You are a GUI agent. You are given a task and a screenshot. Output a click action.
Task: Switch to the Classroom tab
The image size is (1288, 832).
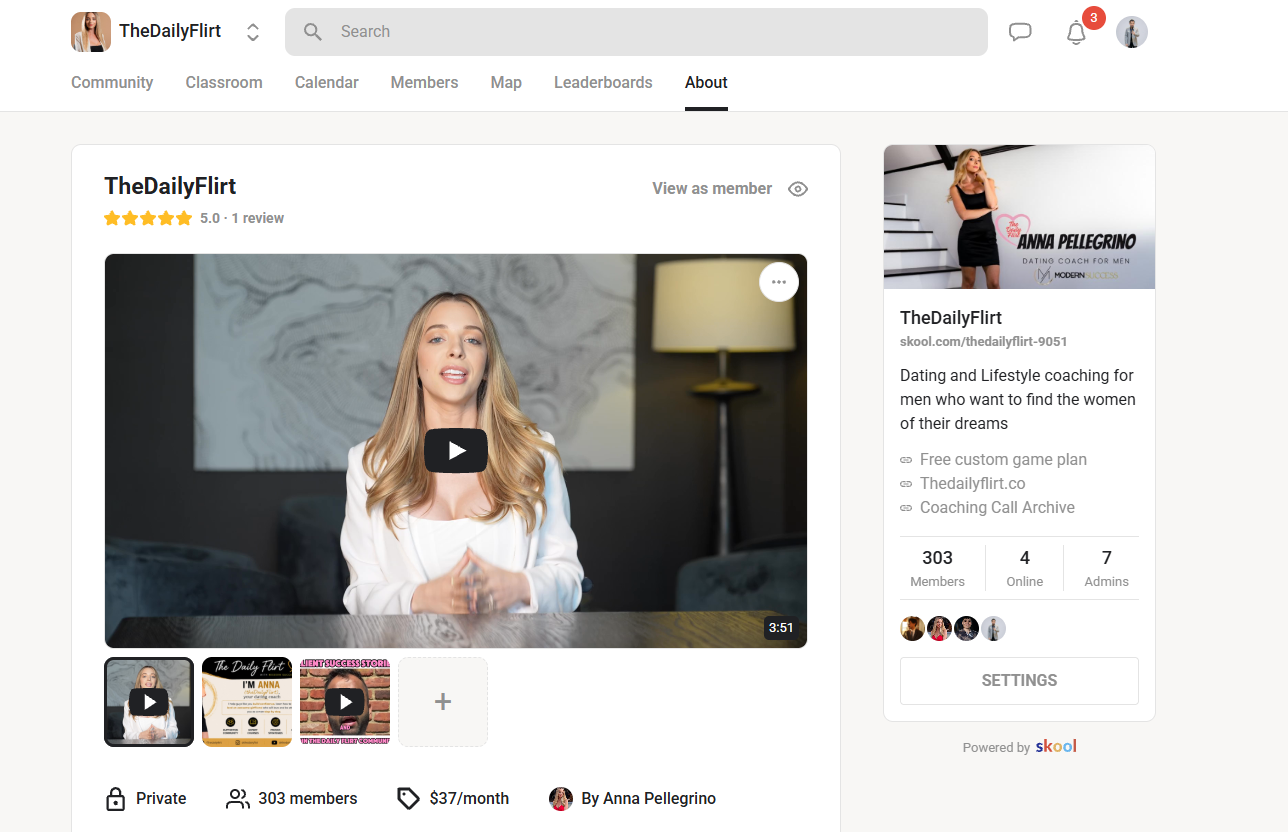[x=224, y=83]
